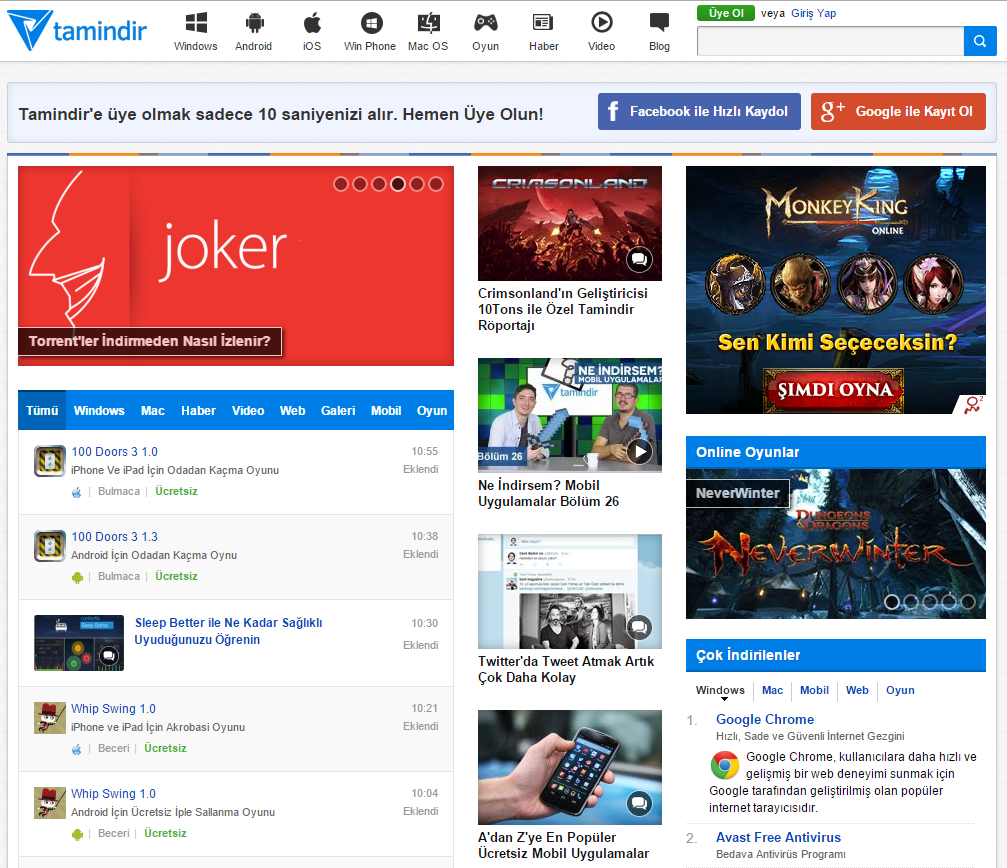The height and width of the screenshot is (868, 1007).
Task: Click the Bulmaca category under 100 Doors 3 1.0
Action: pyautogui.click(x=119, y=491)
